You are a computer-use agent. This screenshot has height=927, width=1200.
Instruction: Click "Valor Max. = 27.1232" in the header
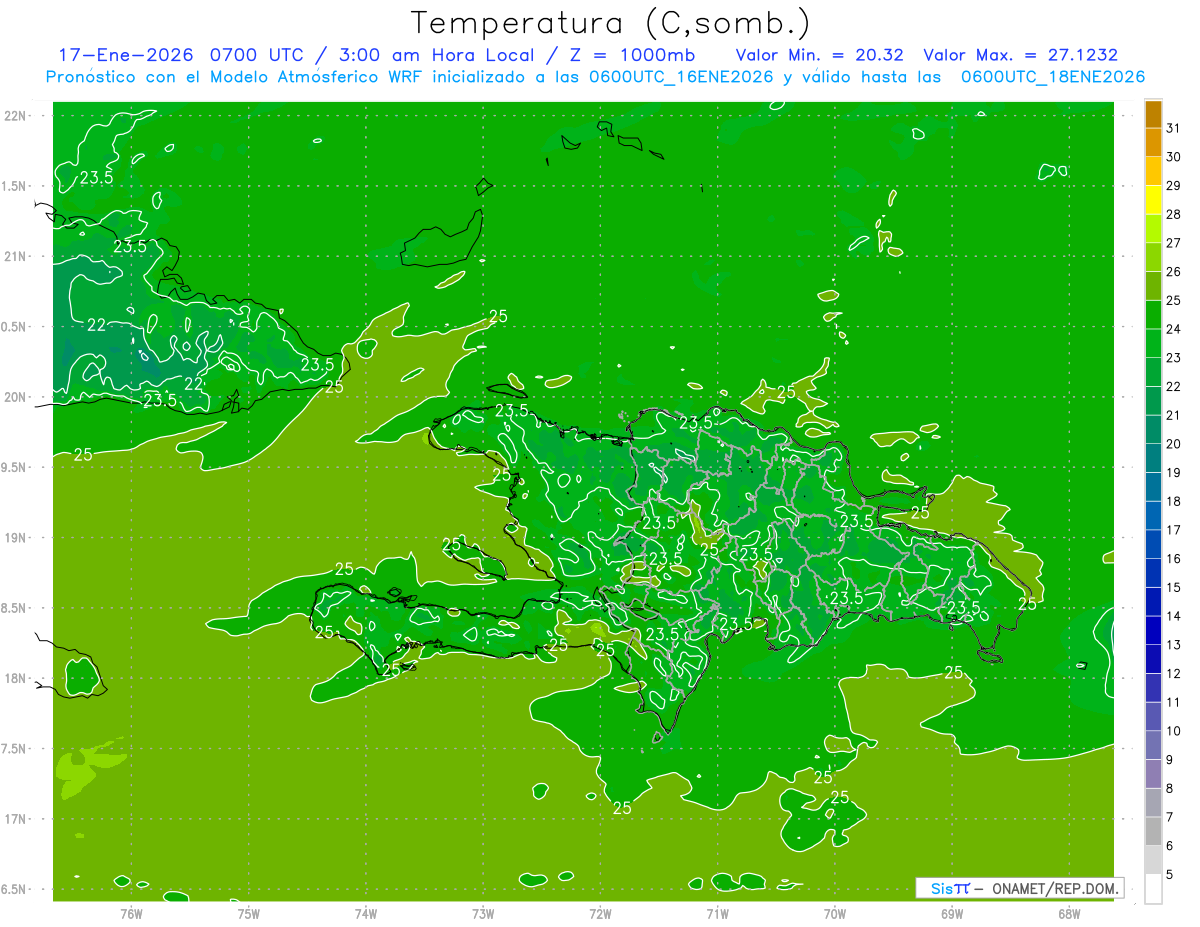click(x=1021, y=55)
